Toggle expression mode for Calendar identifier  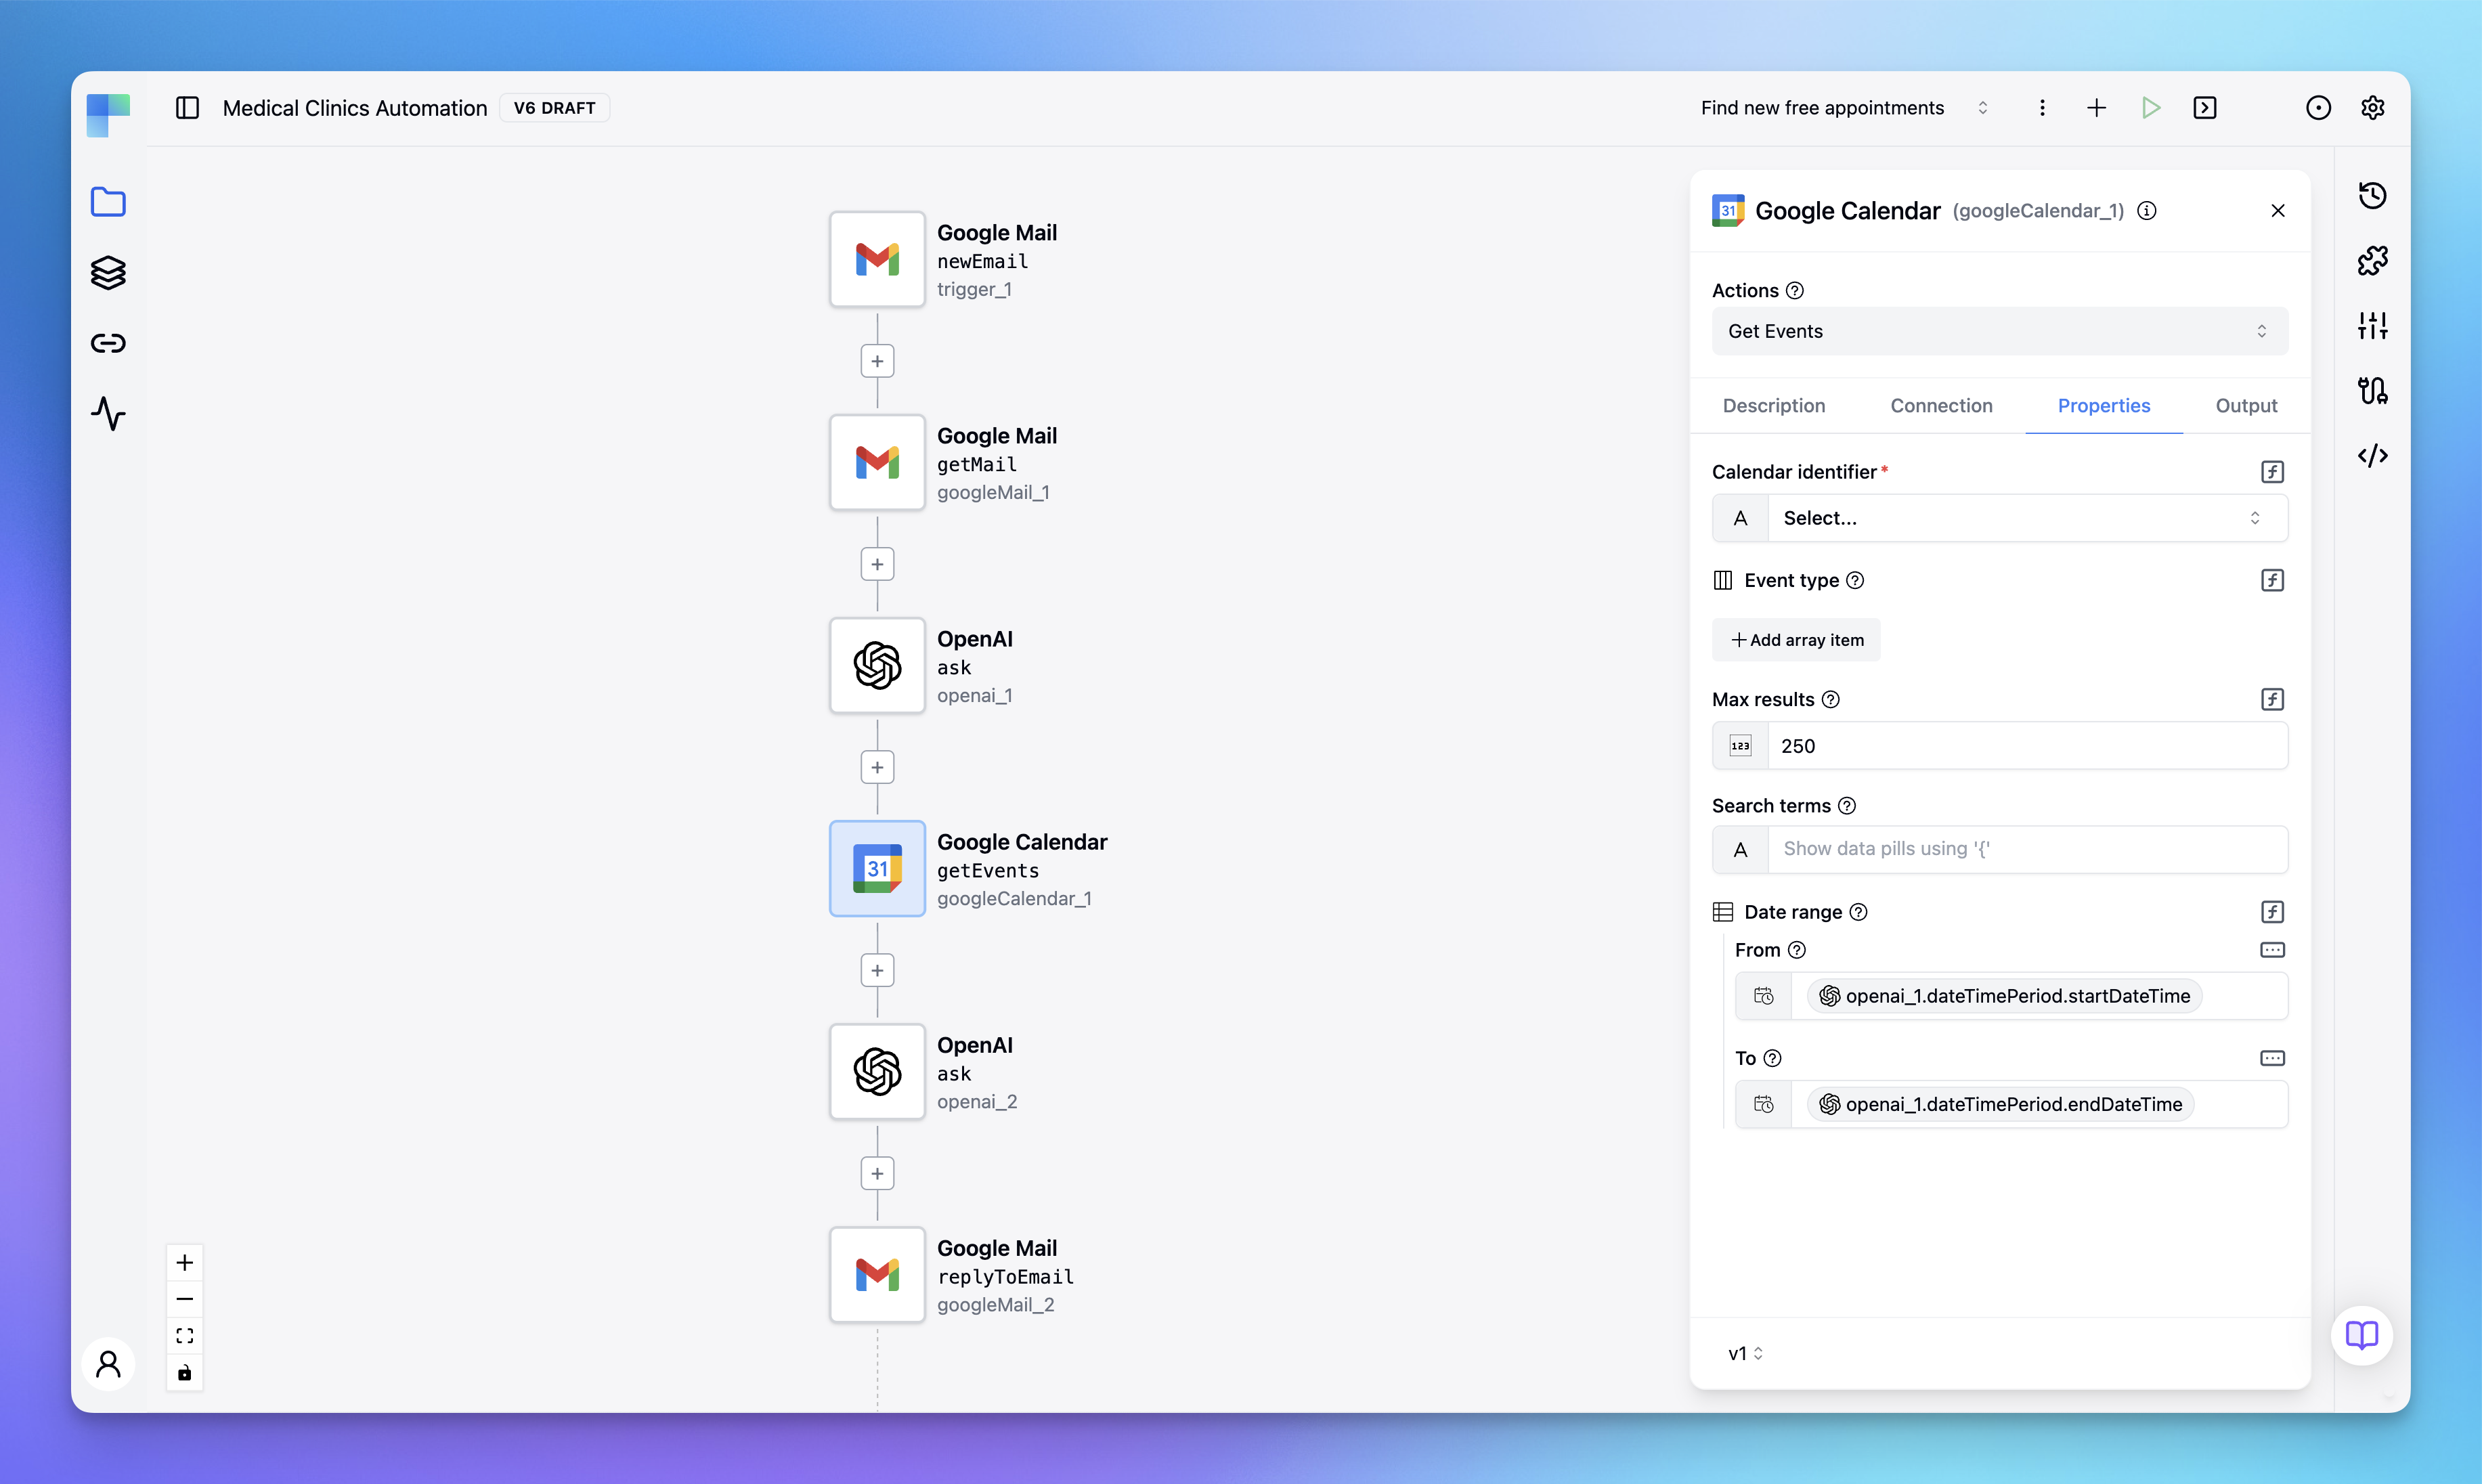(x=2272, y=472)
